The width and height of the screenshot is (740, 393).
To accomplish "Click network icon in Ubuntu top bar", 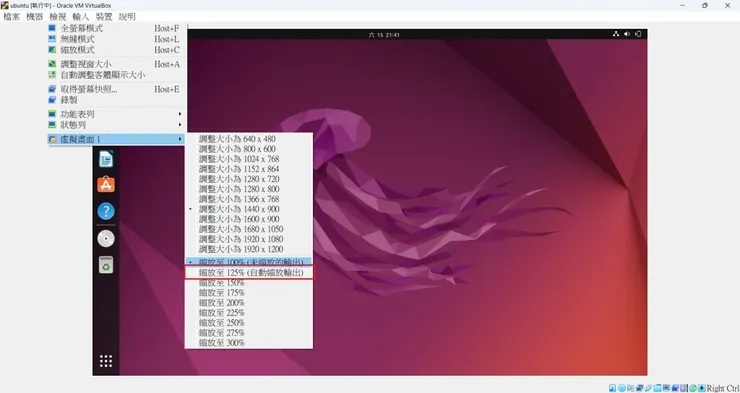I will [615, 34].
